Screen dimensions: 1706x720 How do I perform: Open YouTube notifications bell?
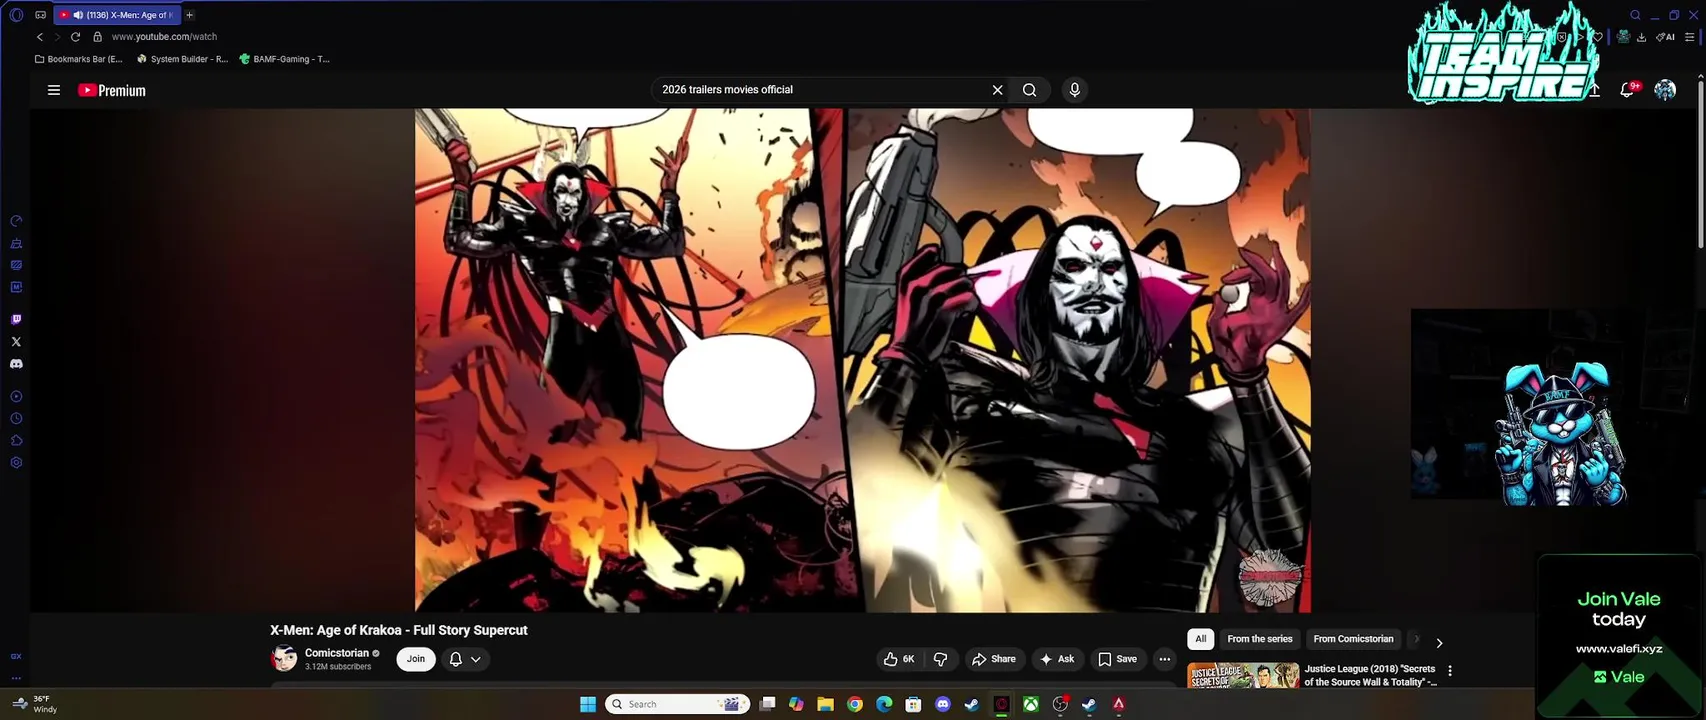click(1628, 90)
